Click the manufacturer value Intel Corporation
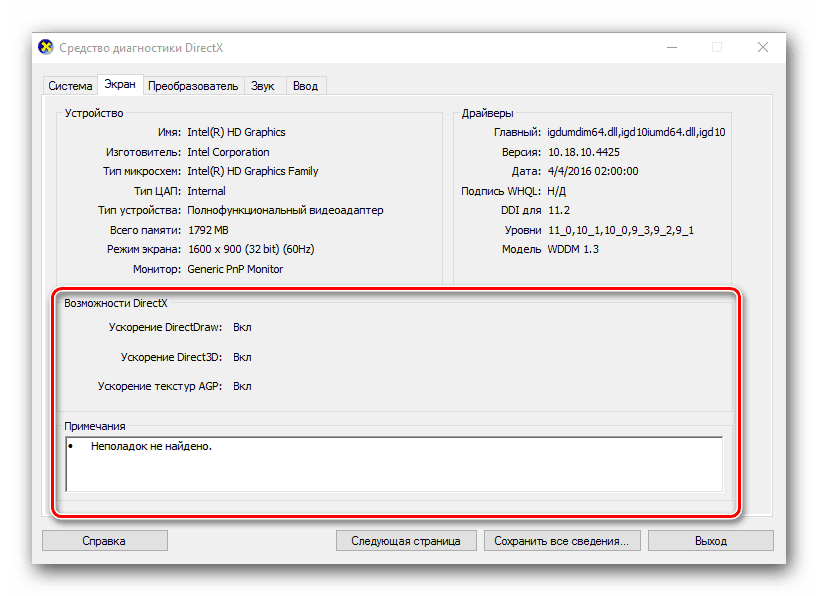 point(228,152)
